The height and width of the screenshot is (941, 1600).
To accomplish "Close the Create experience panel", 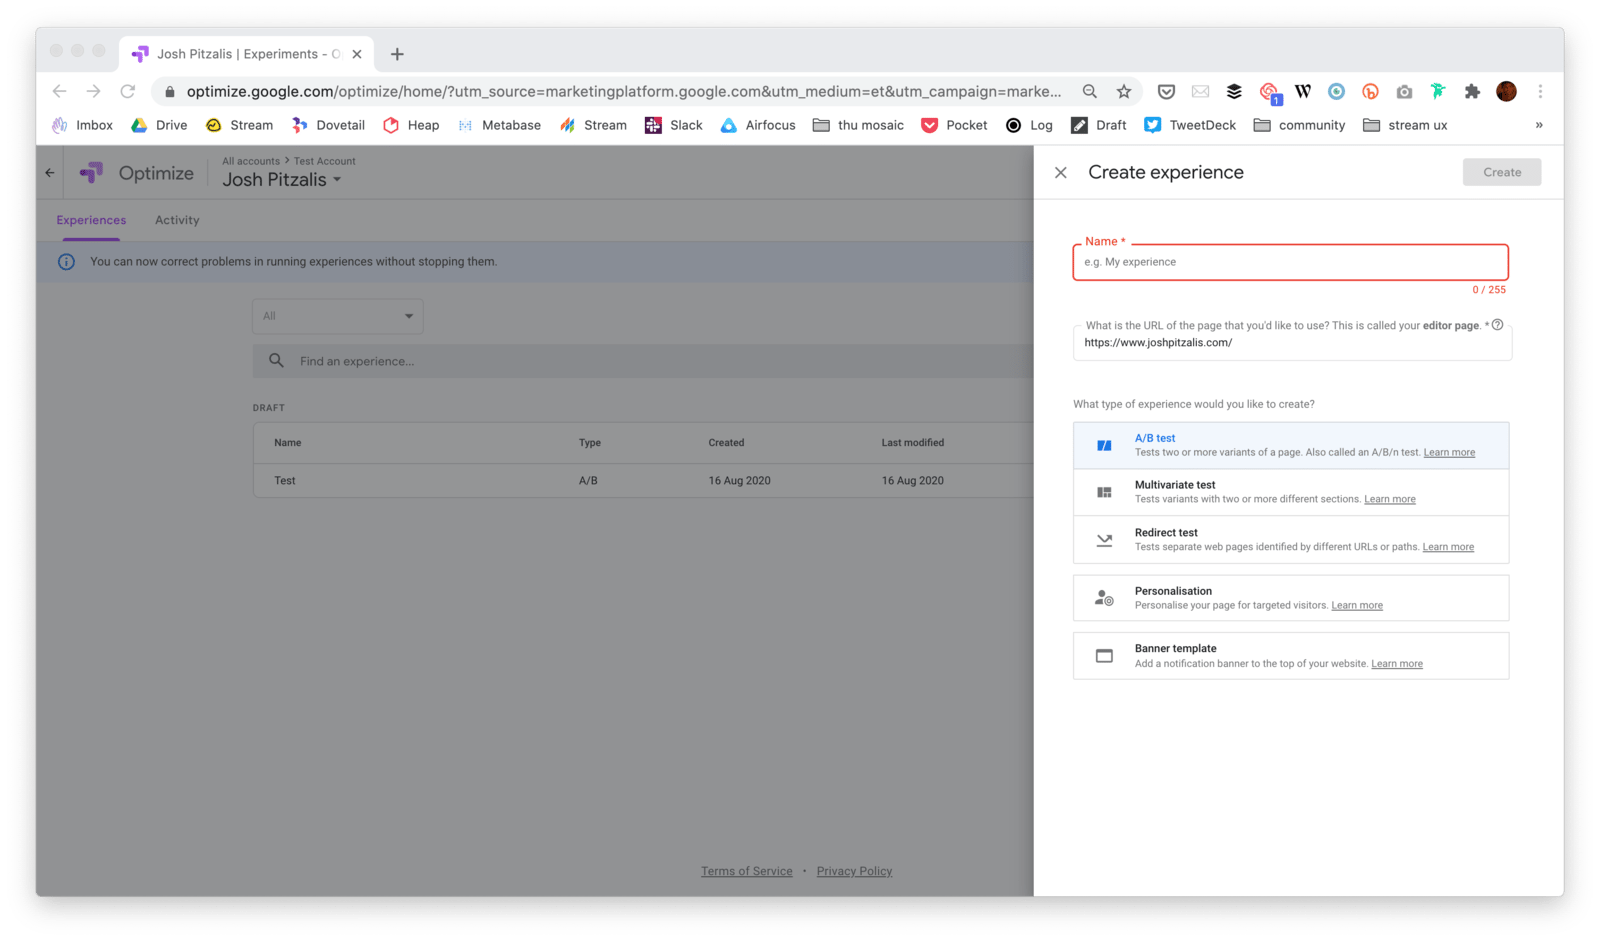I will pos(1061,173).
